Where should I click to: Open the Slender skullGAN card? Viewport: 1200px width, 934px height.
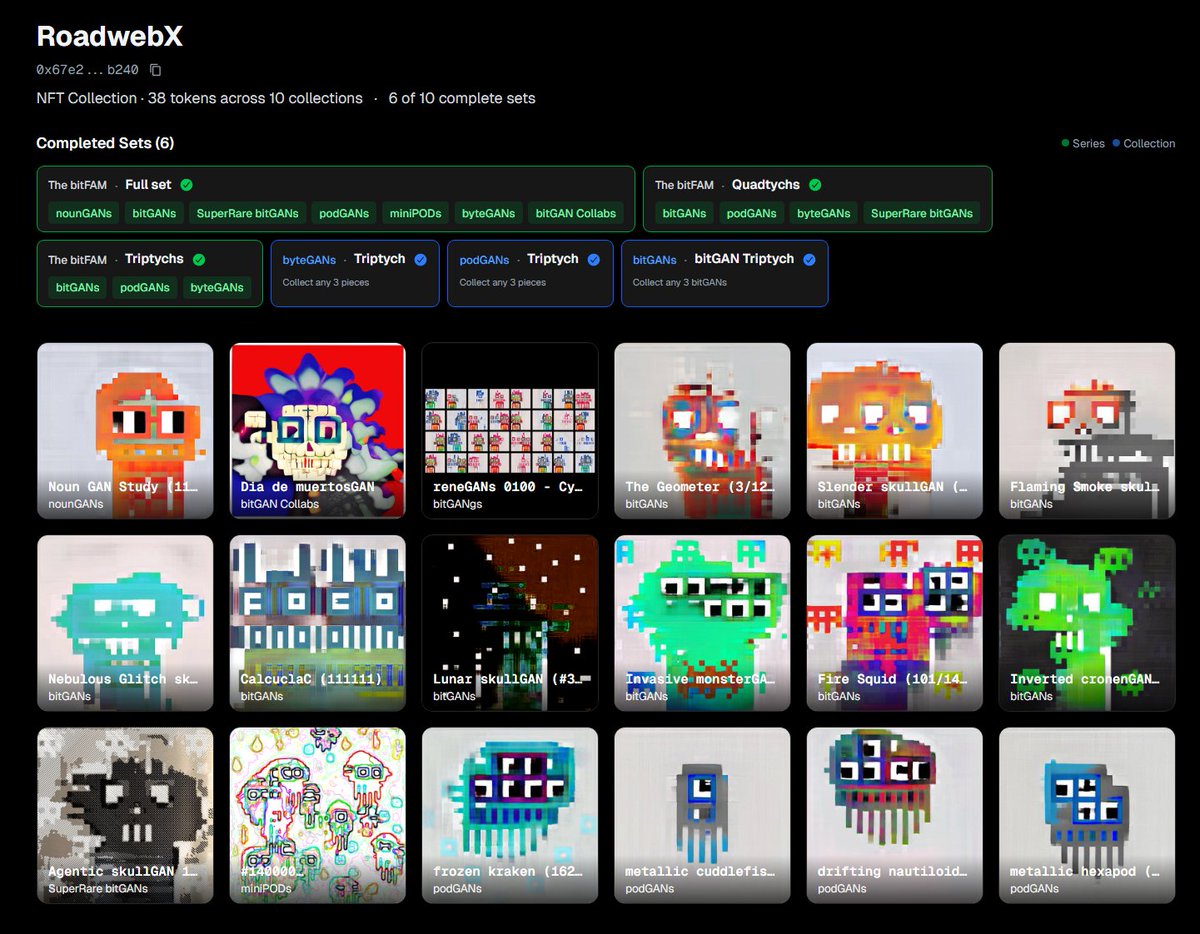(895, 431)
